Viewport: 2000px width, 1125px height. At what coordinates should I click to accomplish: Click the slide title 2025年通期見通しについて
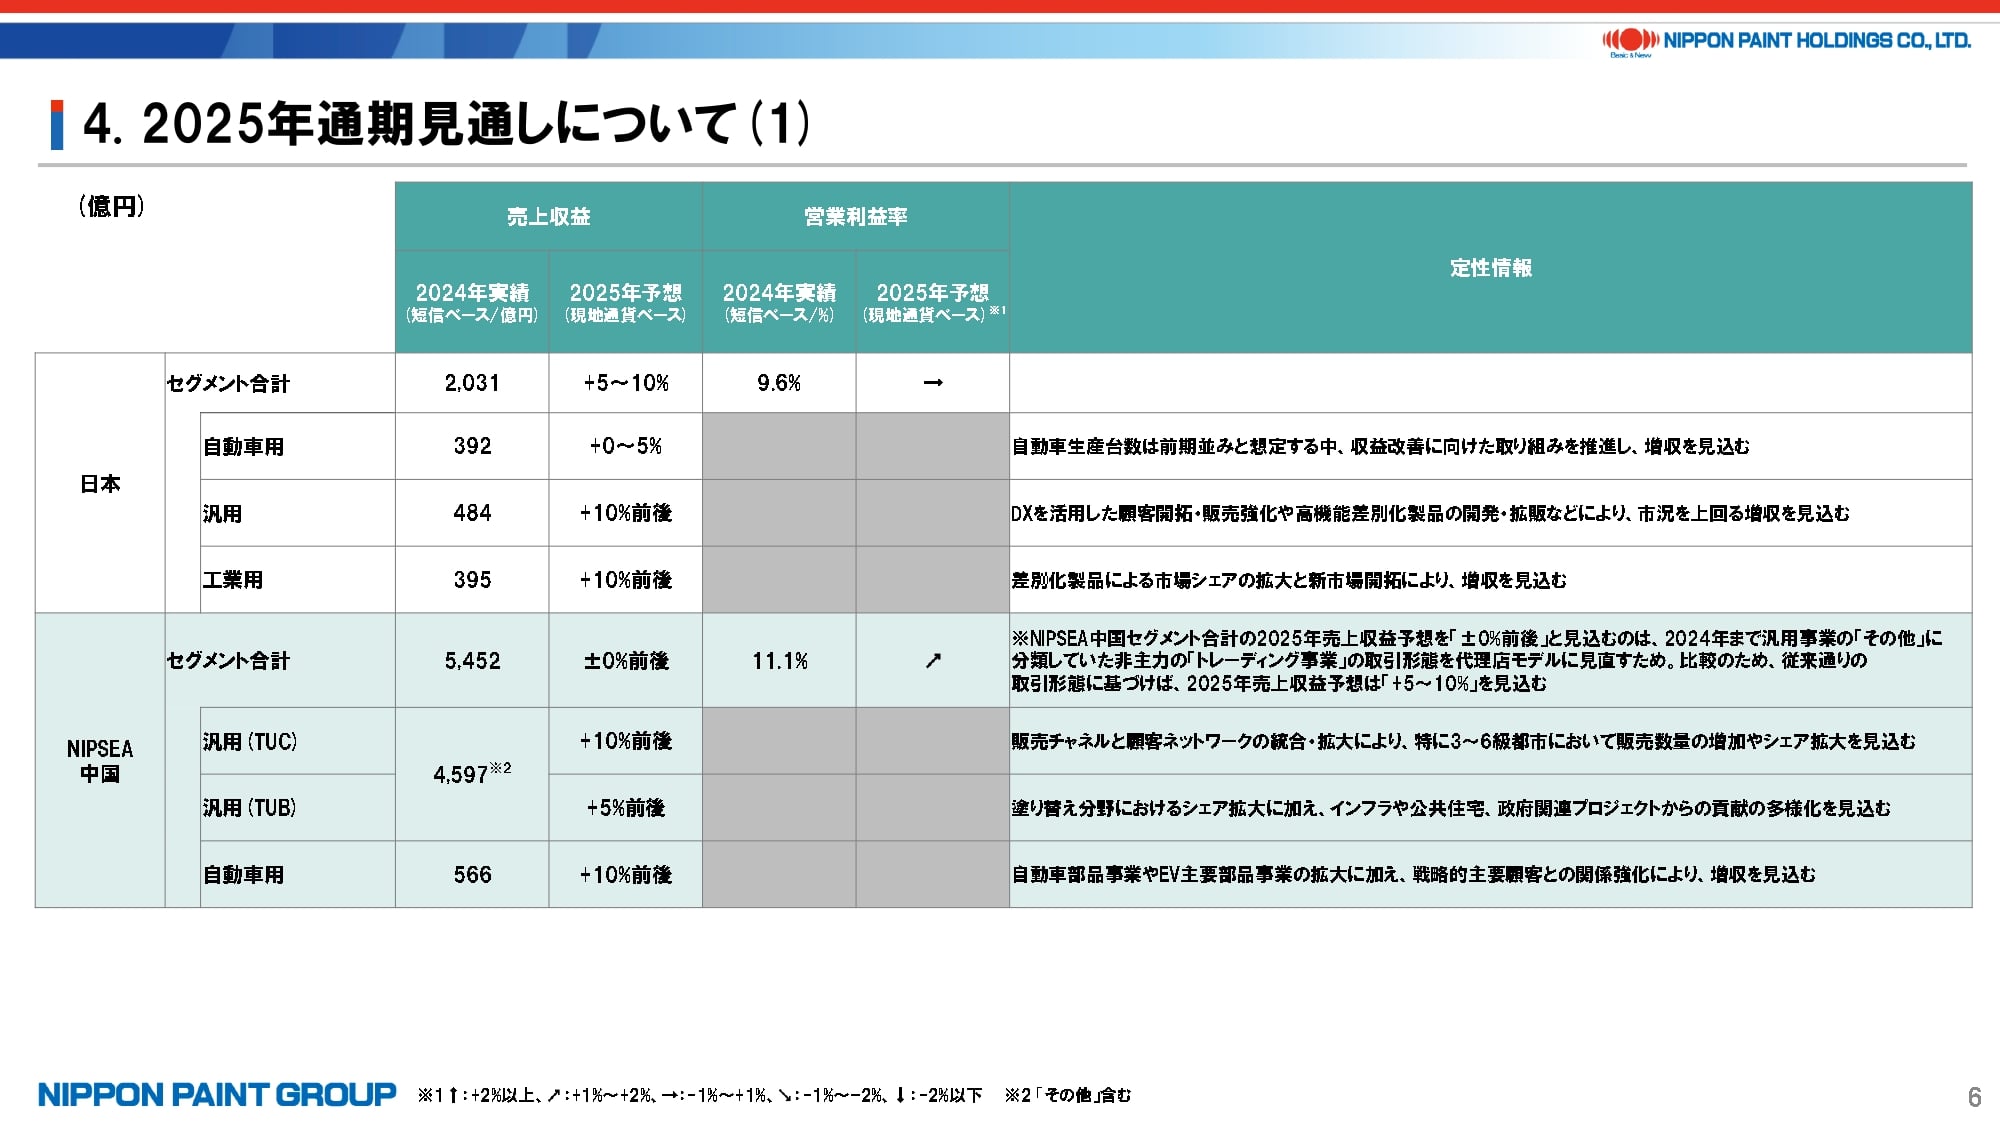(x=446, y=124)
